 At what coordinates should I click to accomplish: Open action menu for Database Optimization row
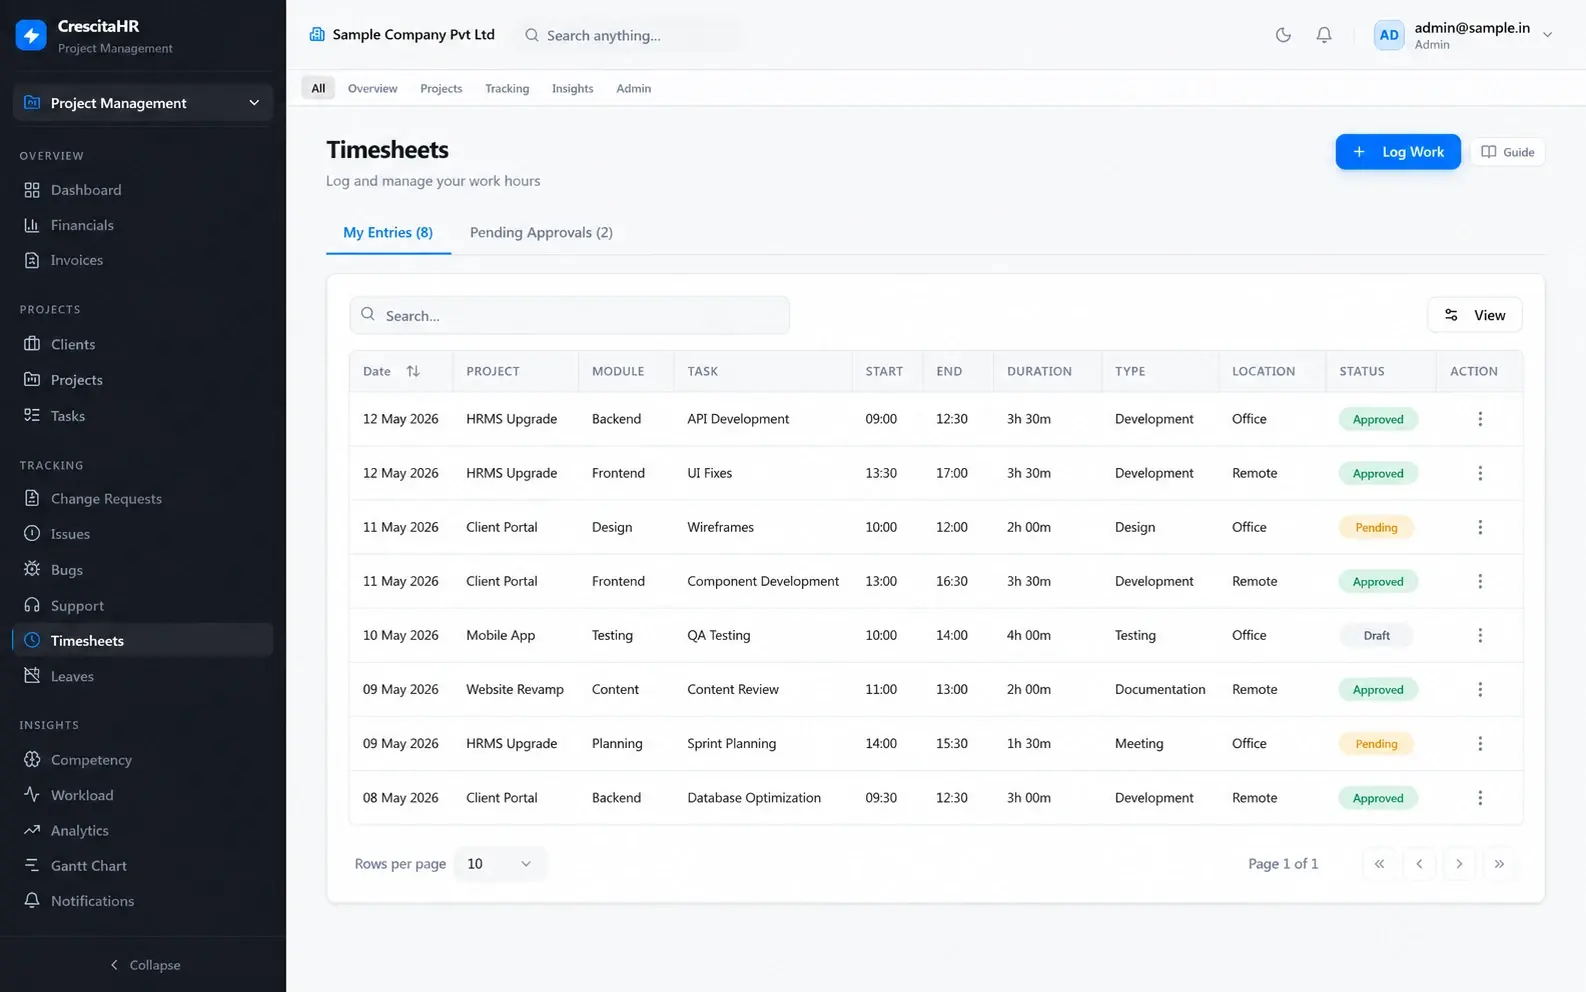[1480, 798]
